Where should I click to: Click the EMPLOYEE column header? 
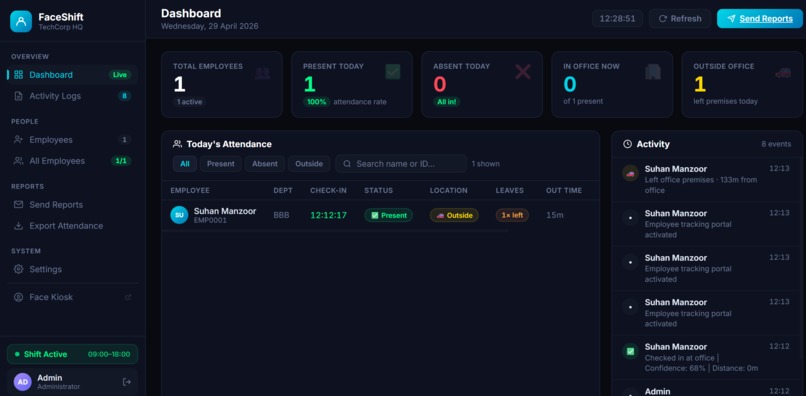(190, 190)
